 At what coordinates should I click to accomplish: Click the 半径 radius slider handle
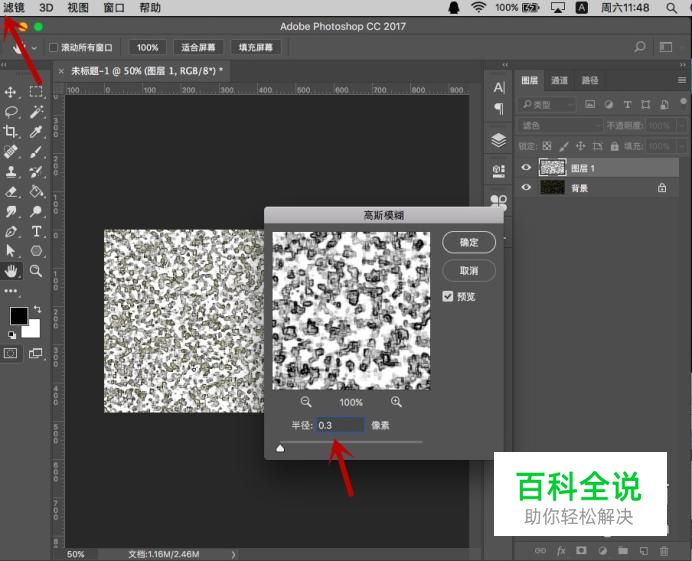(x=280, y=449)
